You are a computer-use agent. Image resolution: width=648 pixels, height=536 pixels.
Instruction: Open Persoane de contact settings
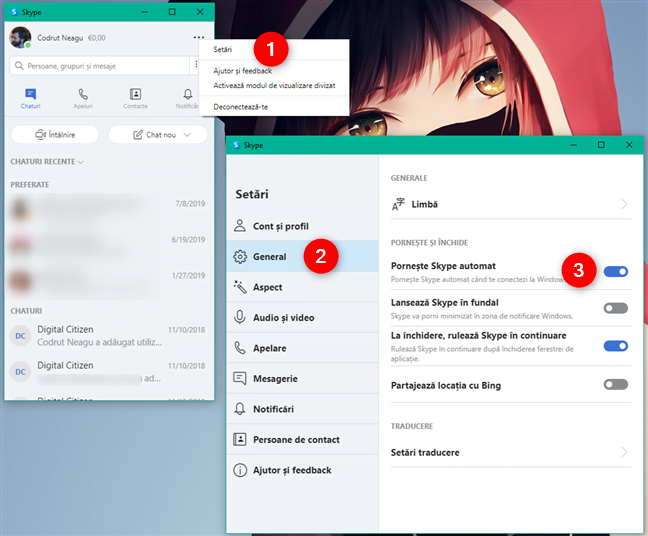[x=303, y=439]
